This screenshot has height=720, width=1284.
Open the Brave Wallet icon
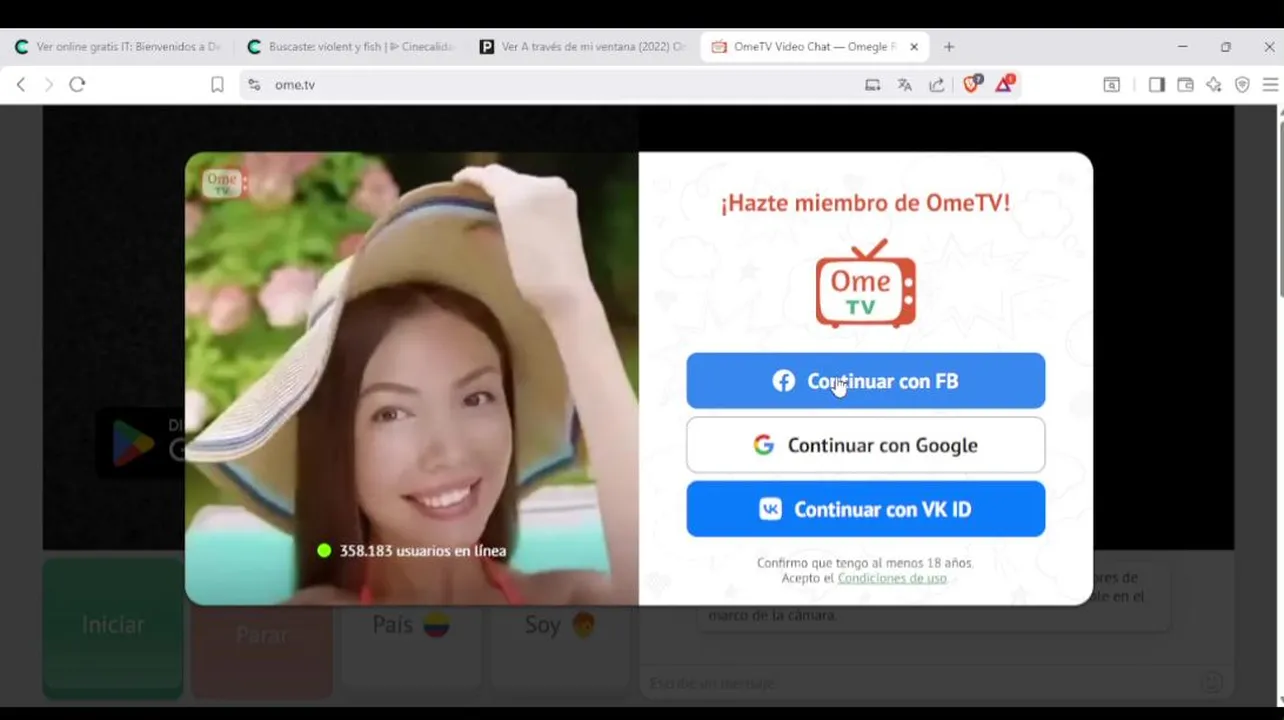(x=1185, y=85)
